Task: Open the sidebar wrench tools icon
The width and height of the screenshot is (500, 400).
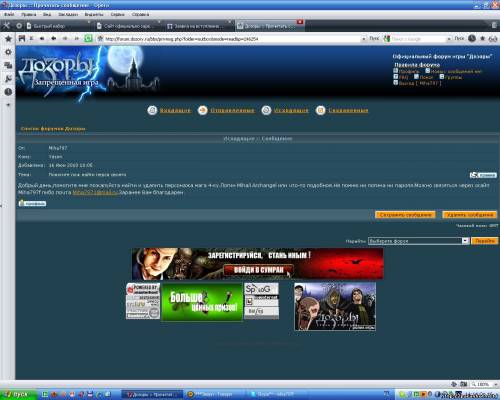Action: [8, 79]
